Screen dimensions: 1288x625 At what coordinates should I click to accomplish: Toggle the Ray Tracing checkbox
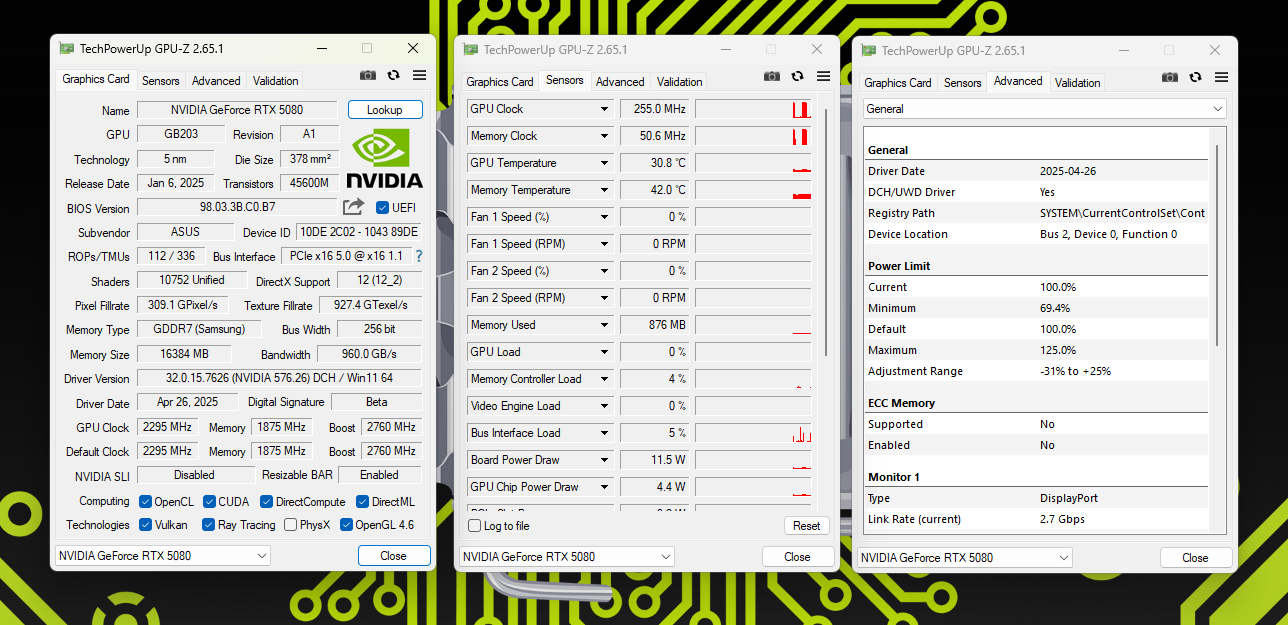tap(208, 525)
